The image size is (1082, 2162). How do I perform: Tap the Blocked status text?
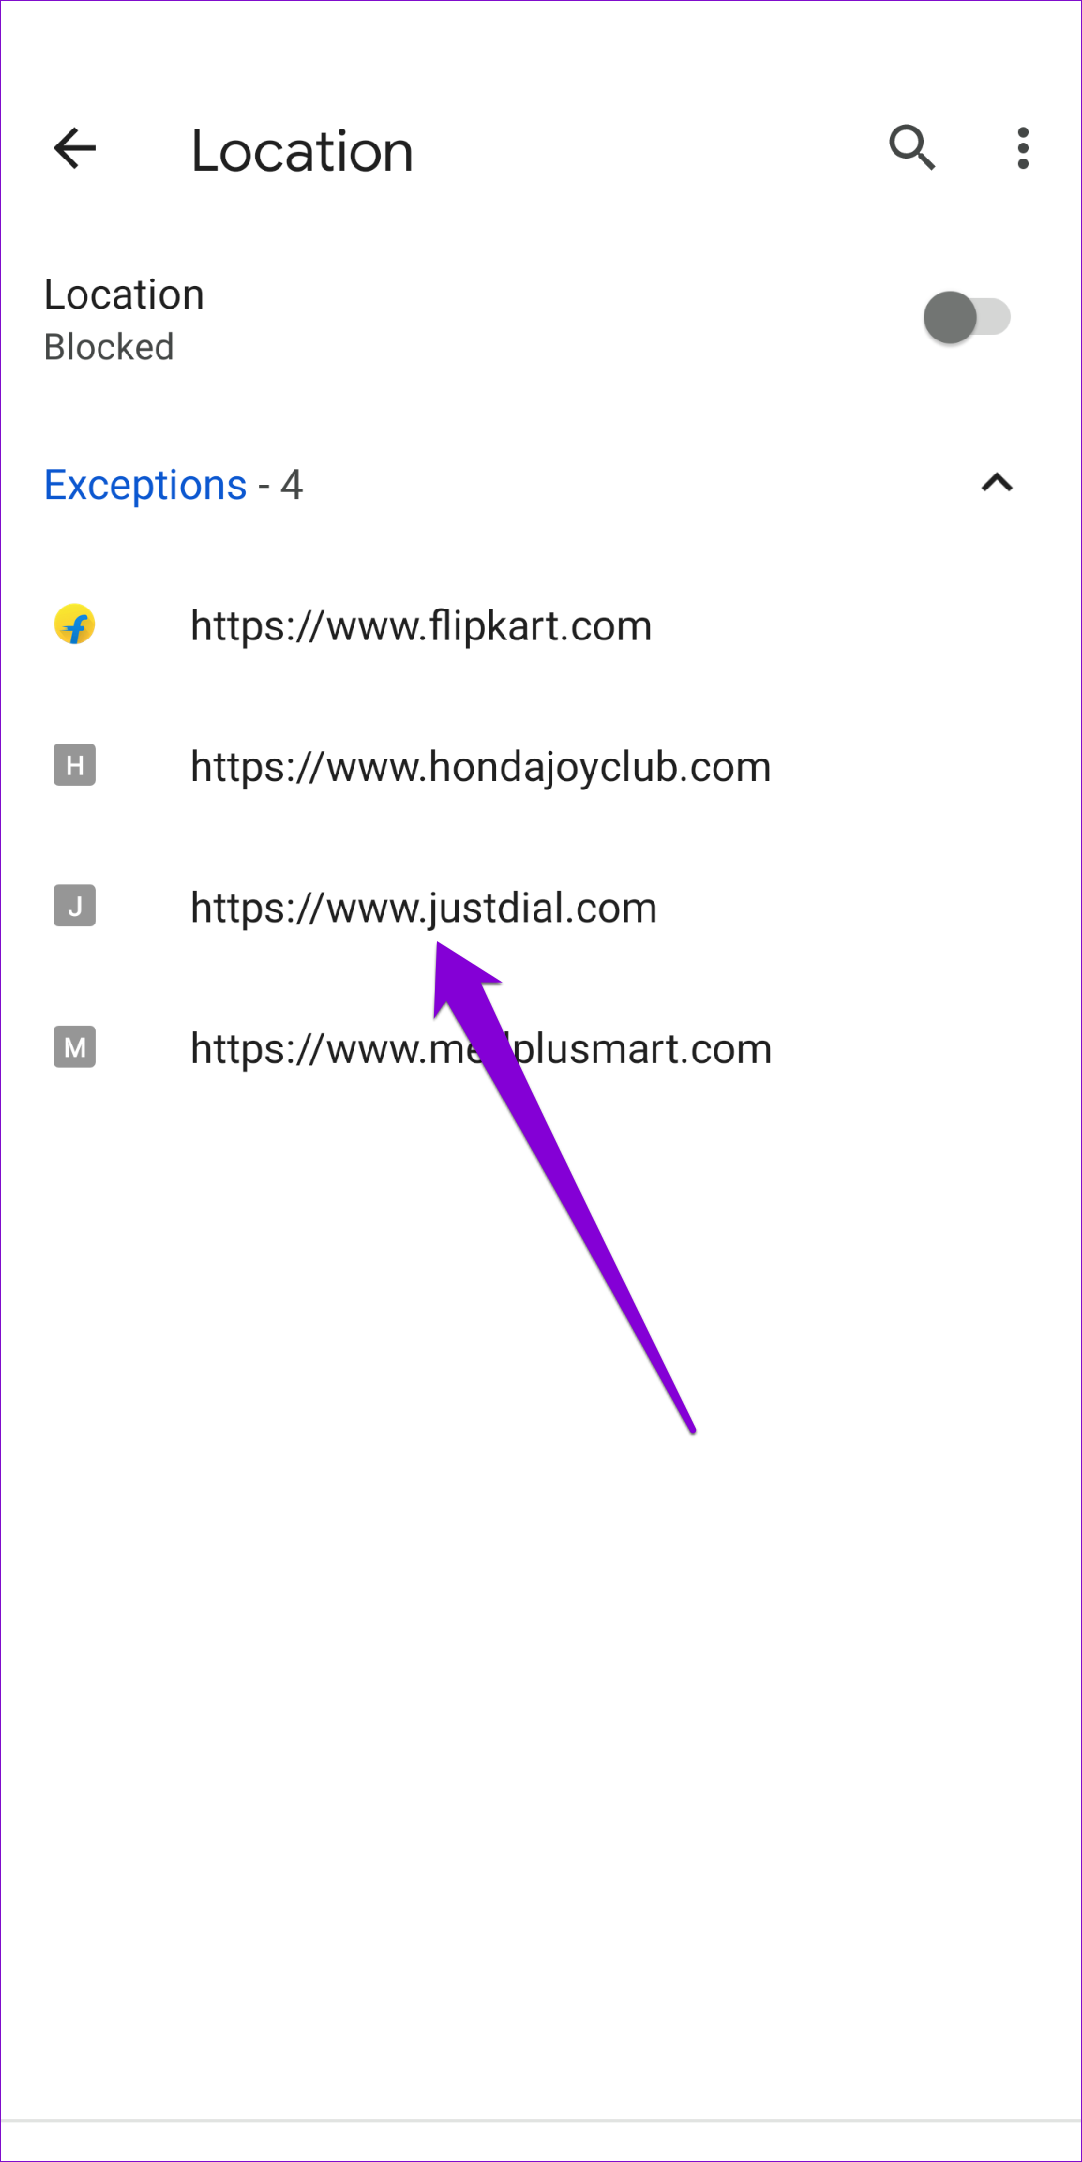109,347
